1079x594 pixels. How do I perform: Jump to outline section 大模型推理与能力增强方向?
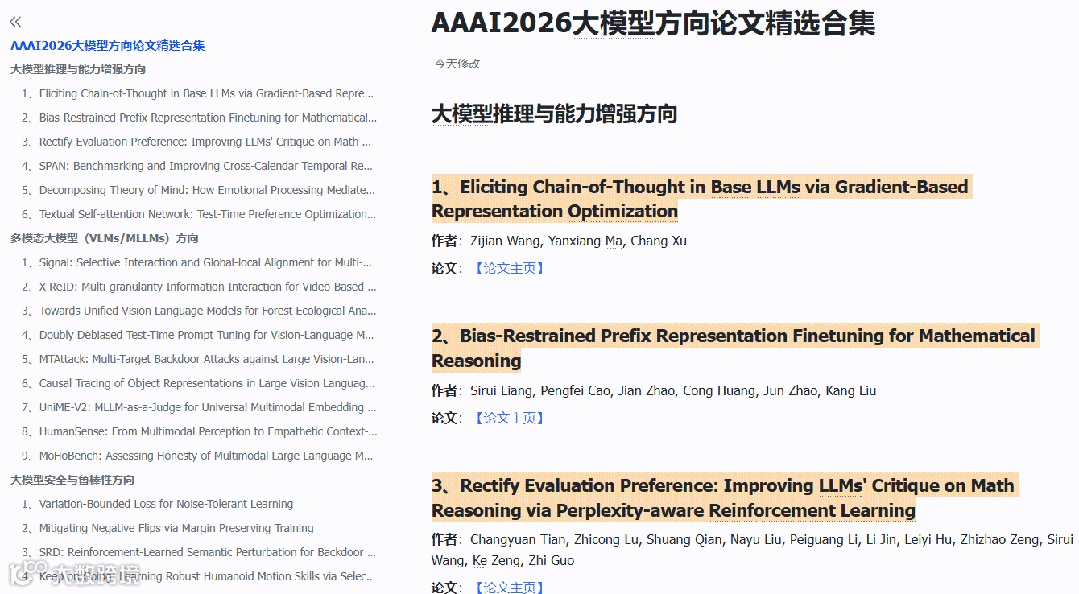pos(78,69)
